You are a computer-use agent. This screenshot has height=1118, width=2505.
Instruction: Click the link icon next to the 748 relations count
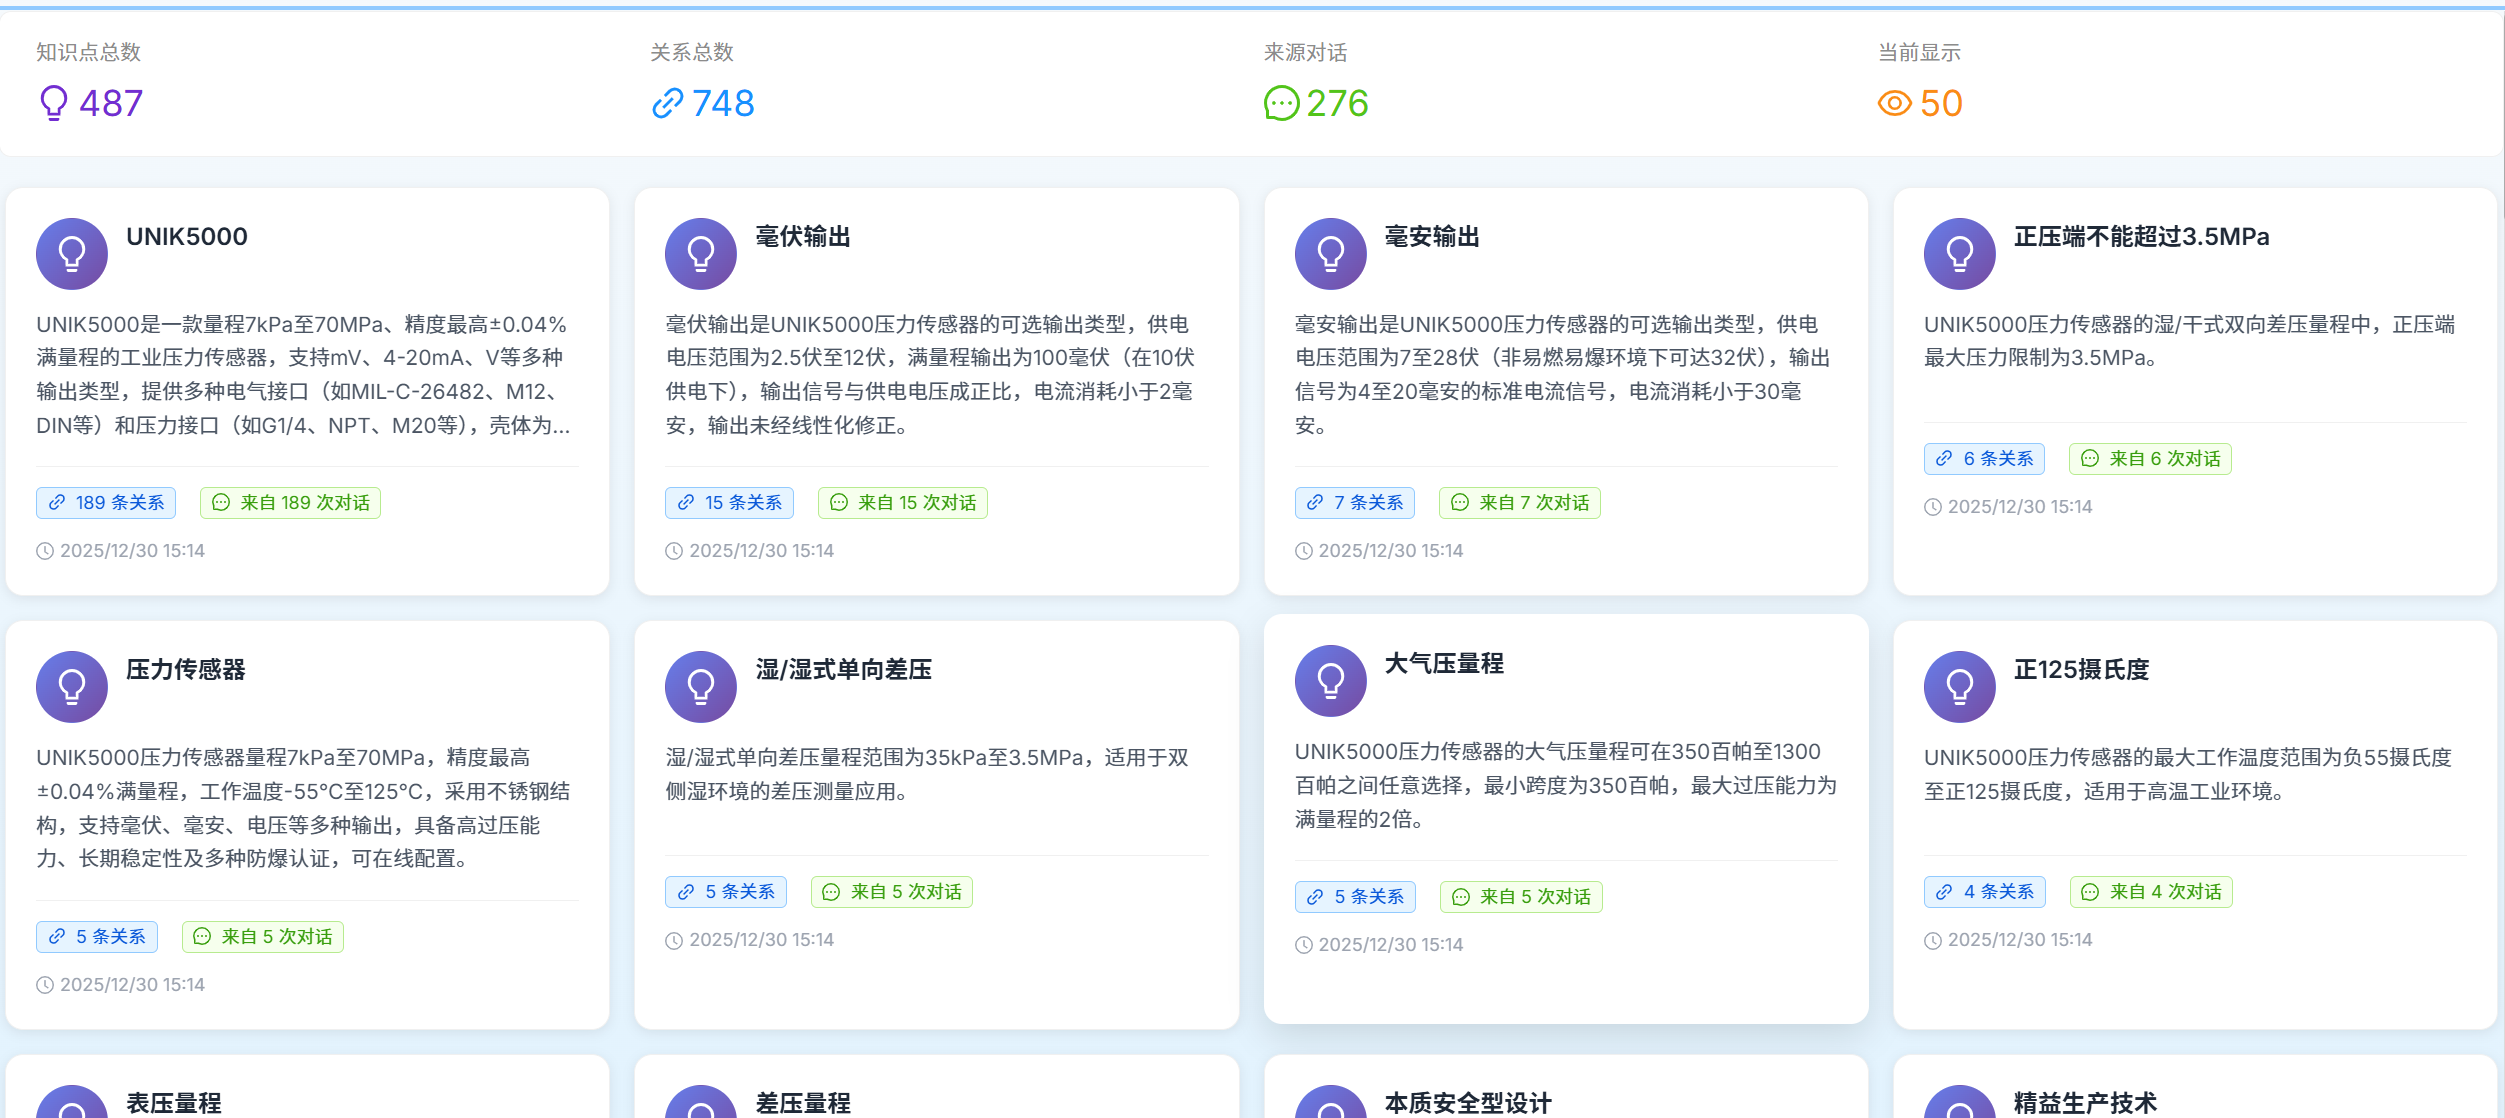668,101
